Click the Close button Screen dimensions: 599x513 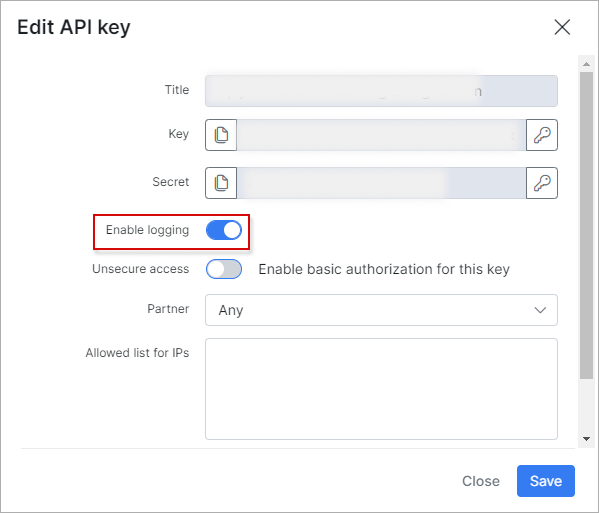pyautogui.click(x=481, y=481)
